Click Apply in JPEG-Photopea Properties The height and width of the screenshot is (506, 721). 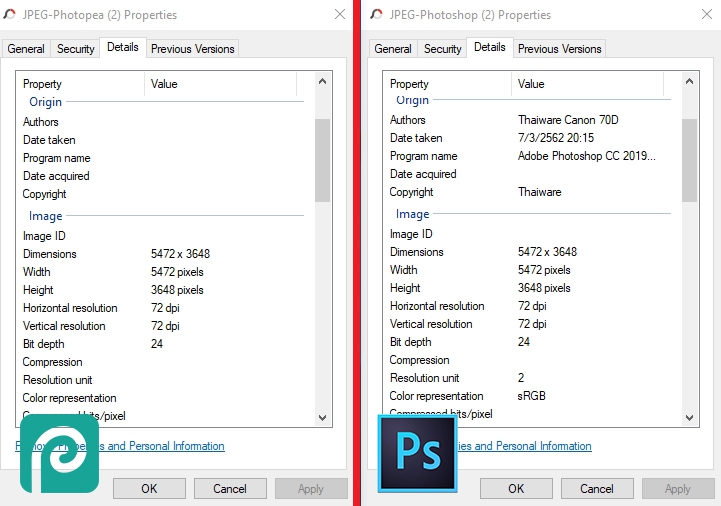point(311,489)
